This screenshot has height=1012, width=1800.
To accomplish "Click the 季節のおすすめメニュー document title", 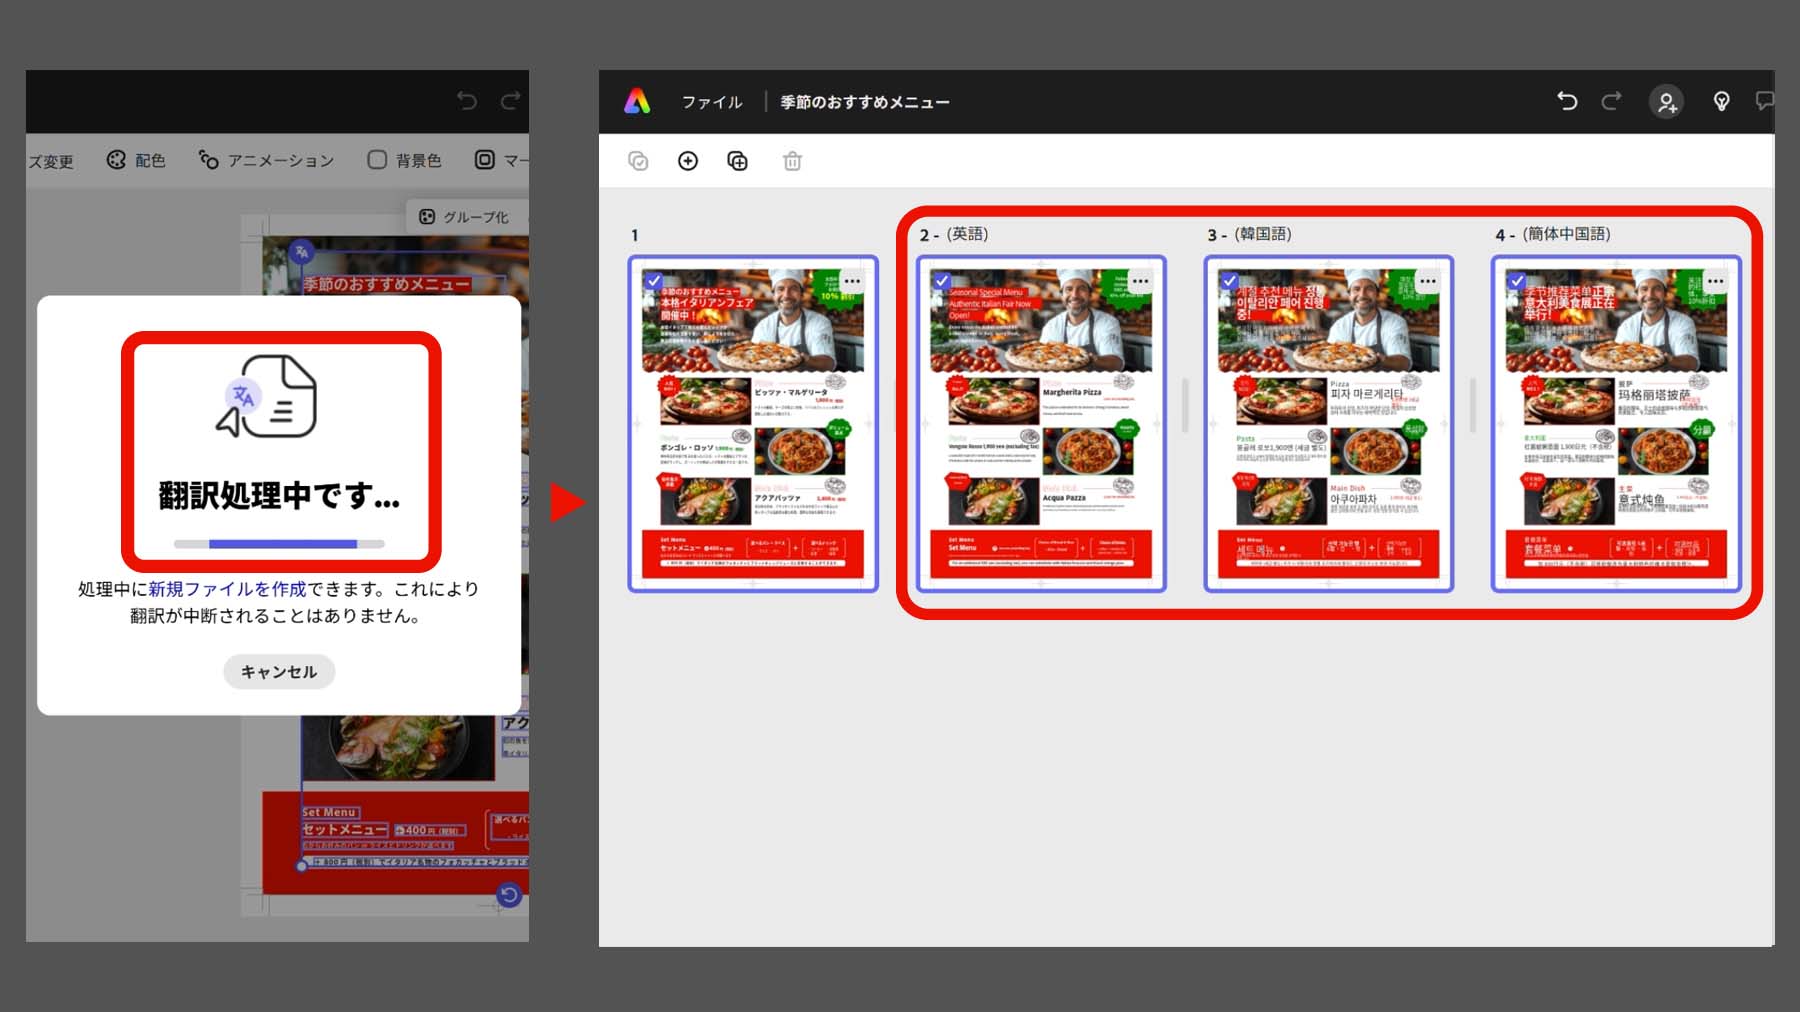I will point(865,102).
